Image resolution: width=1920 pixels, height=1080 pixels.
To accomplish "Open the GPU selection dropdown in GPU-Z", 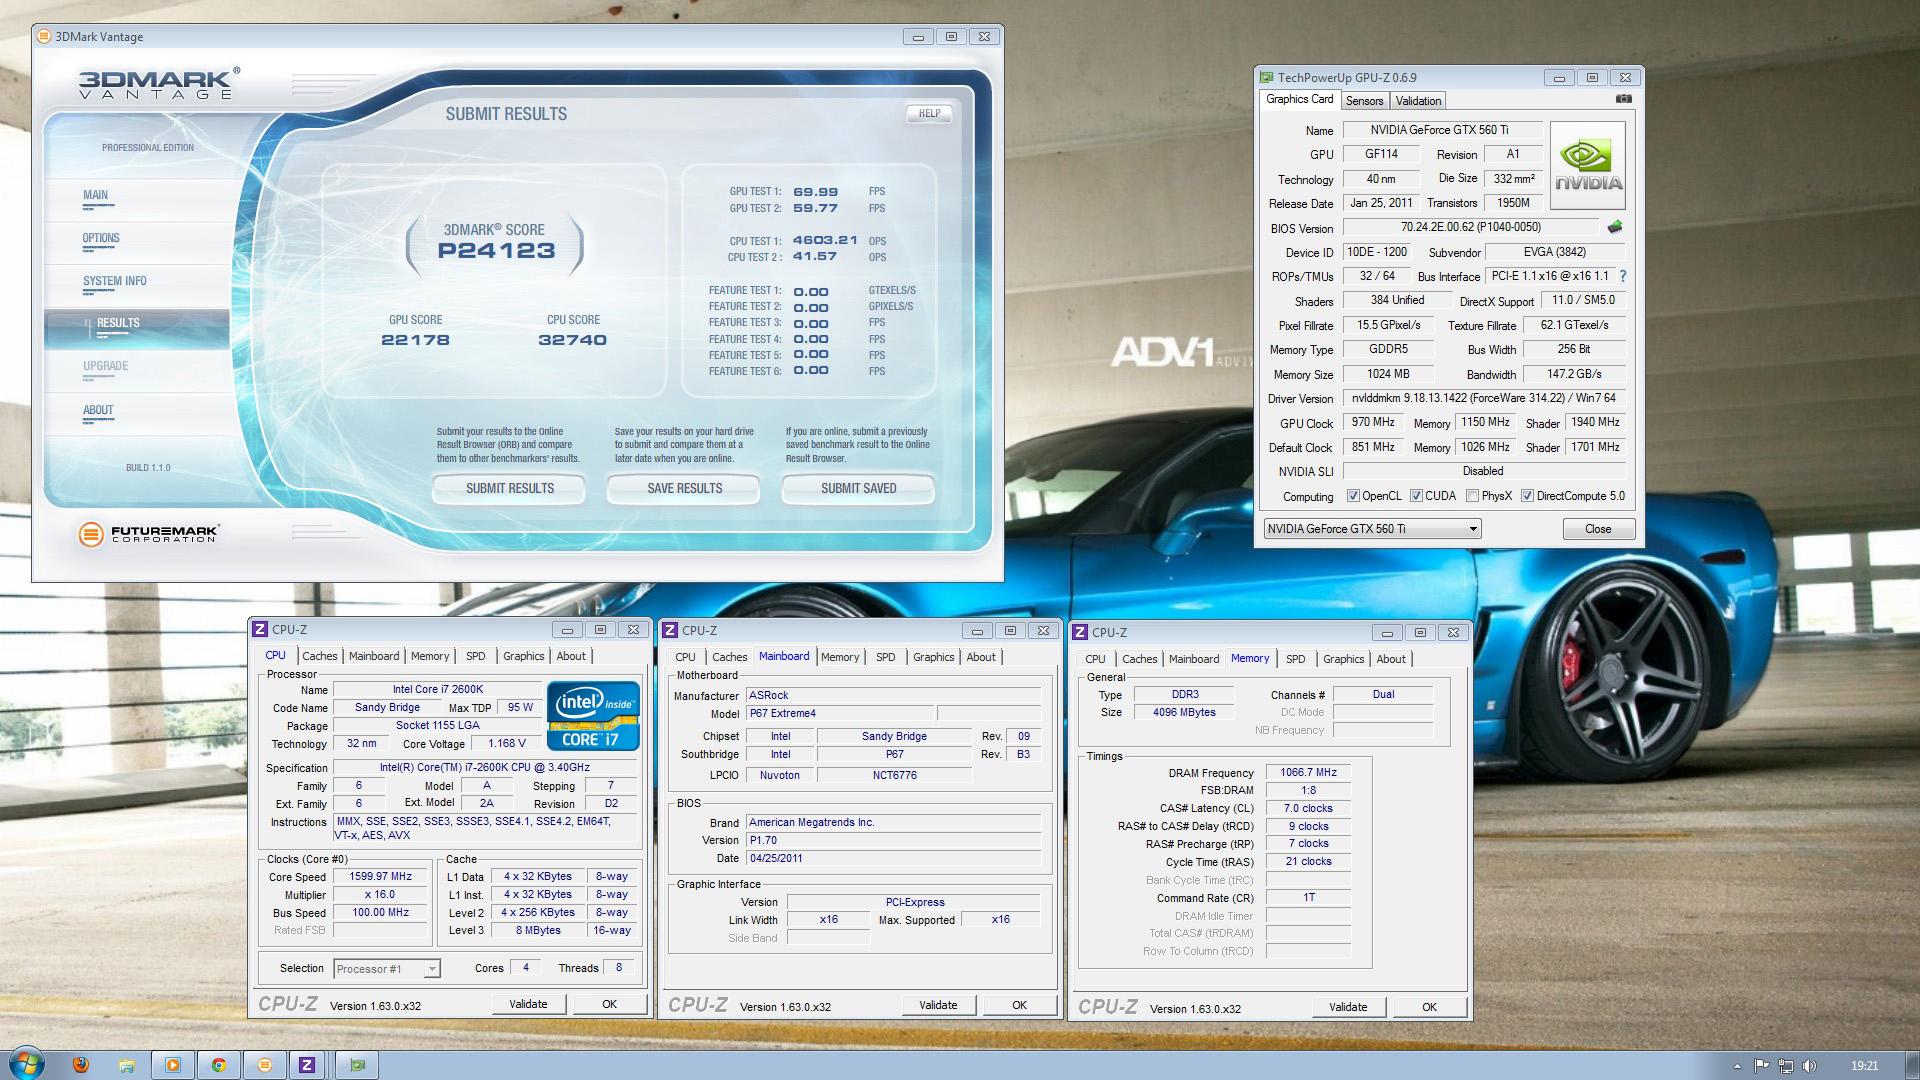I will 1372,529.
